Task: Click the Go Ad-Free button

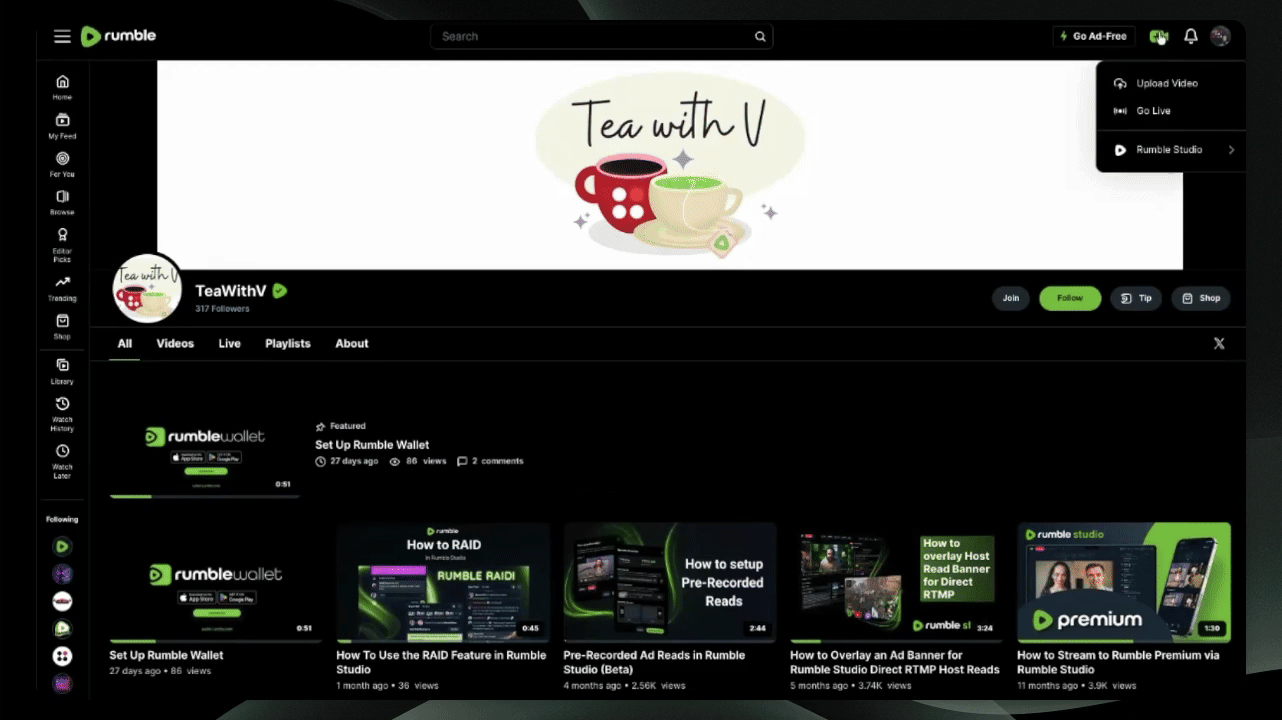Action: [1093, 36]
